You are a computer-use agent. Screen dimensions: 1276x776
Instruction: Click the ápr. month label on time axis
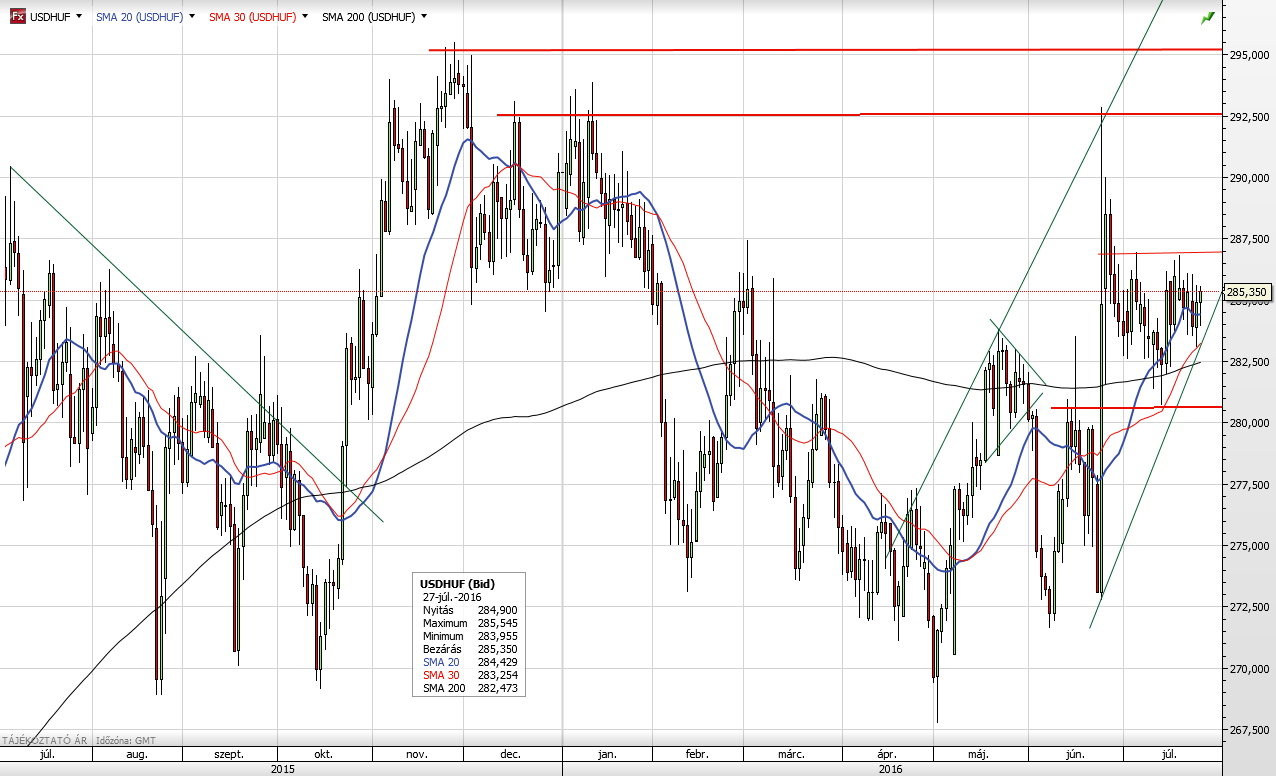click(886, 755)
